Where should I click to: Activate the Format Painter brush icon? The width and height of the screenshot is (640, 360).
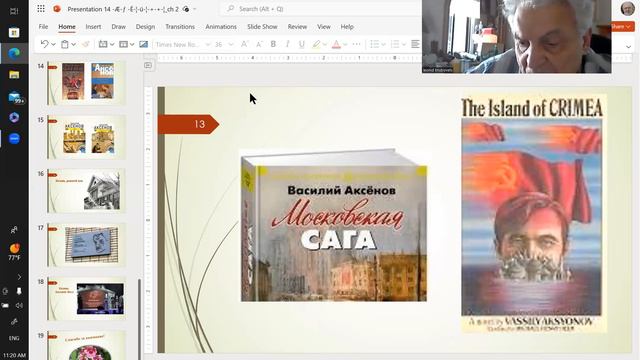(85, 44)
